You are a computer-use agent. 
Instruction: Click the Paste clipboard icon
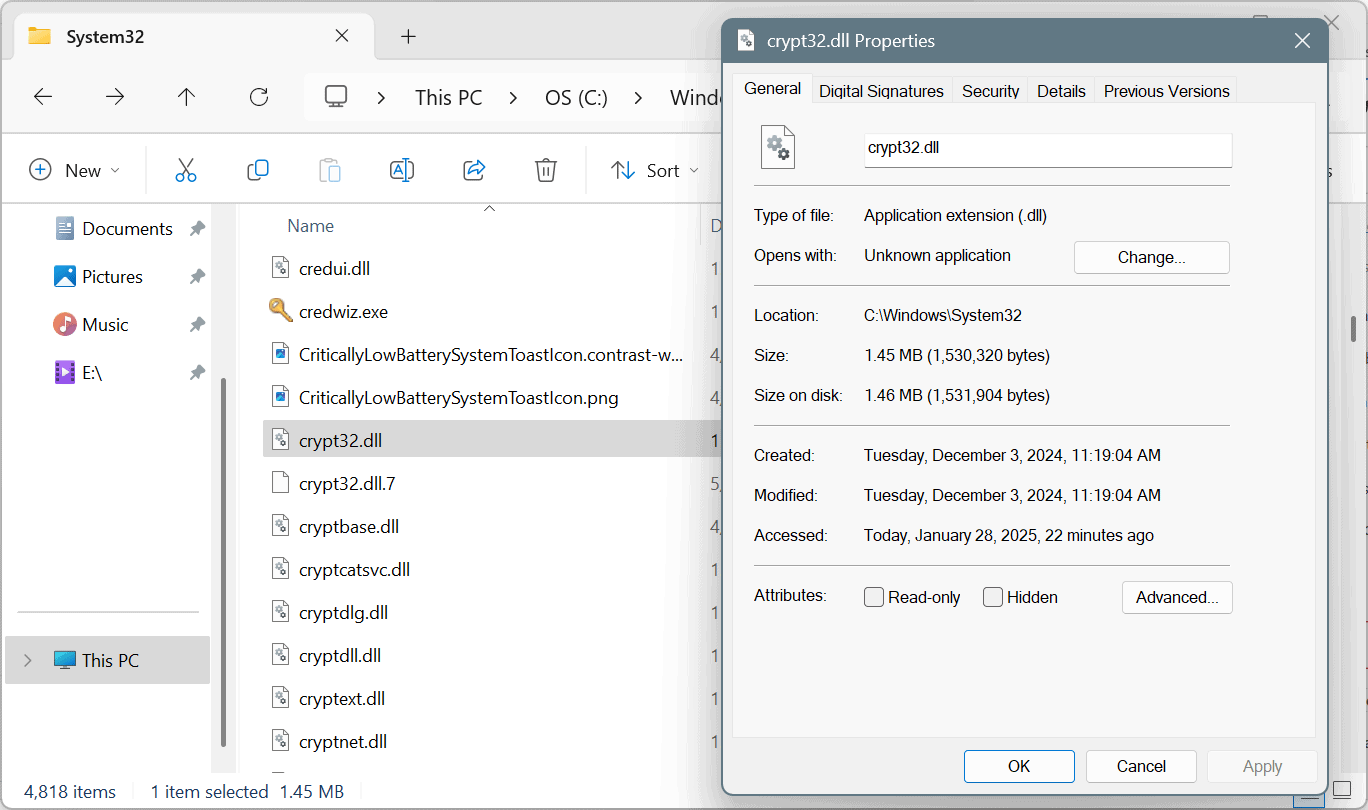tap(330, 170)
